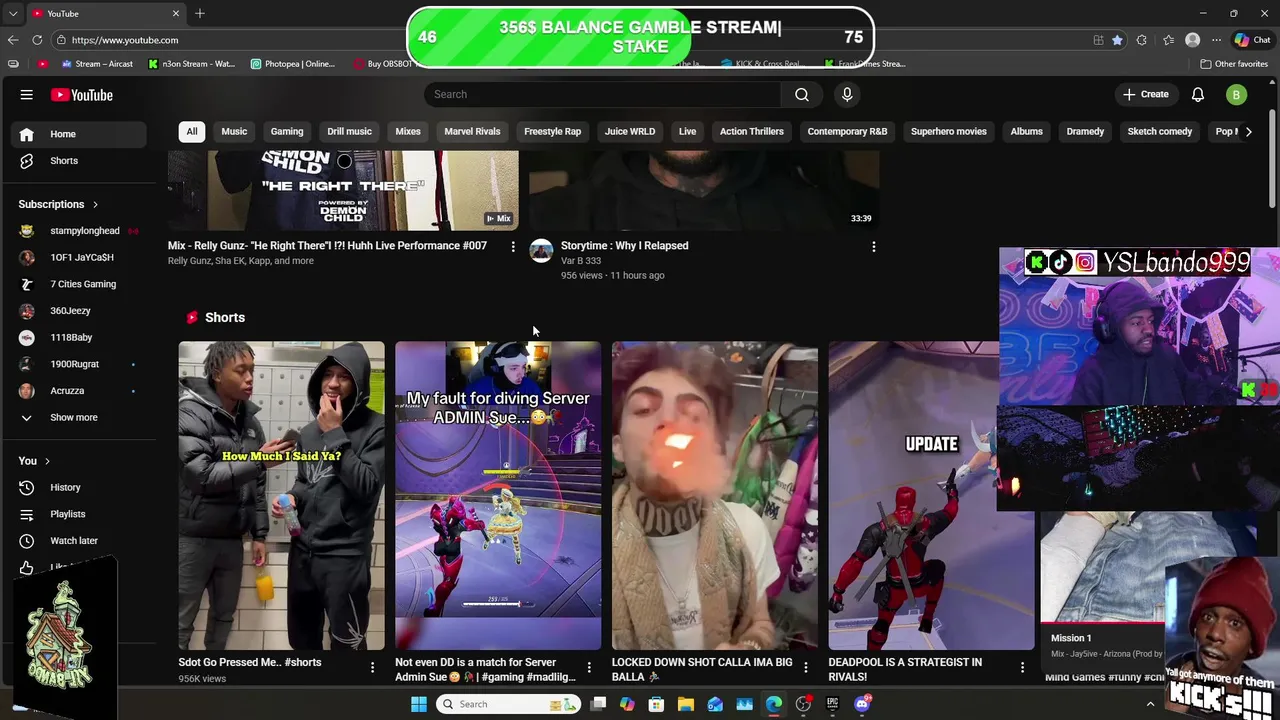Open the YouTube hamburger guide menu
Viewport: 1280px width, 720px height.
coord(27,95)
